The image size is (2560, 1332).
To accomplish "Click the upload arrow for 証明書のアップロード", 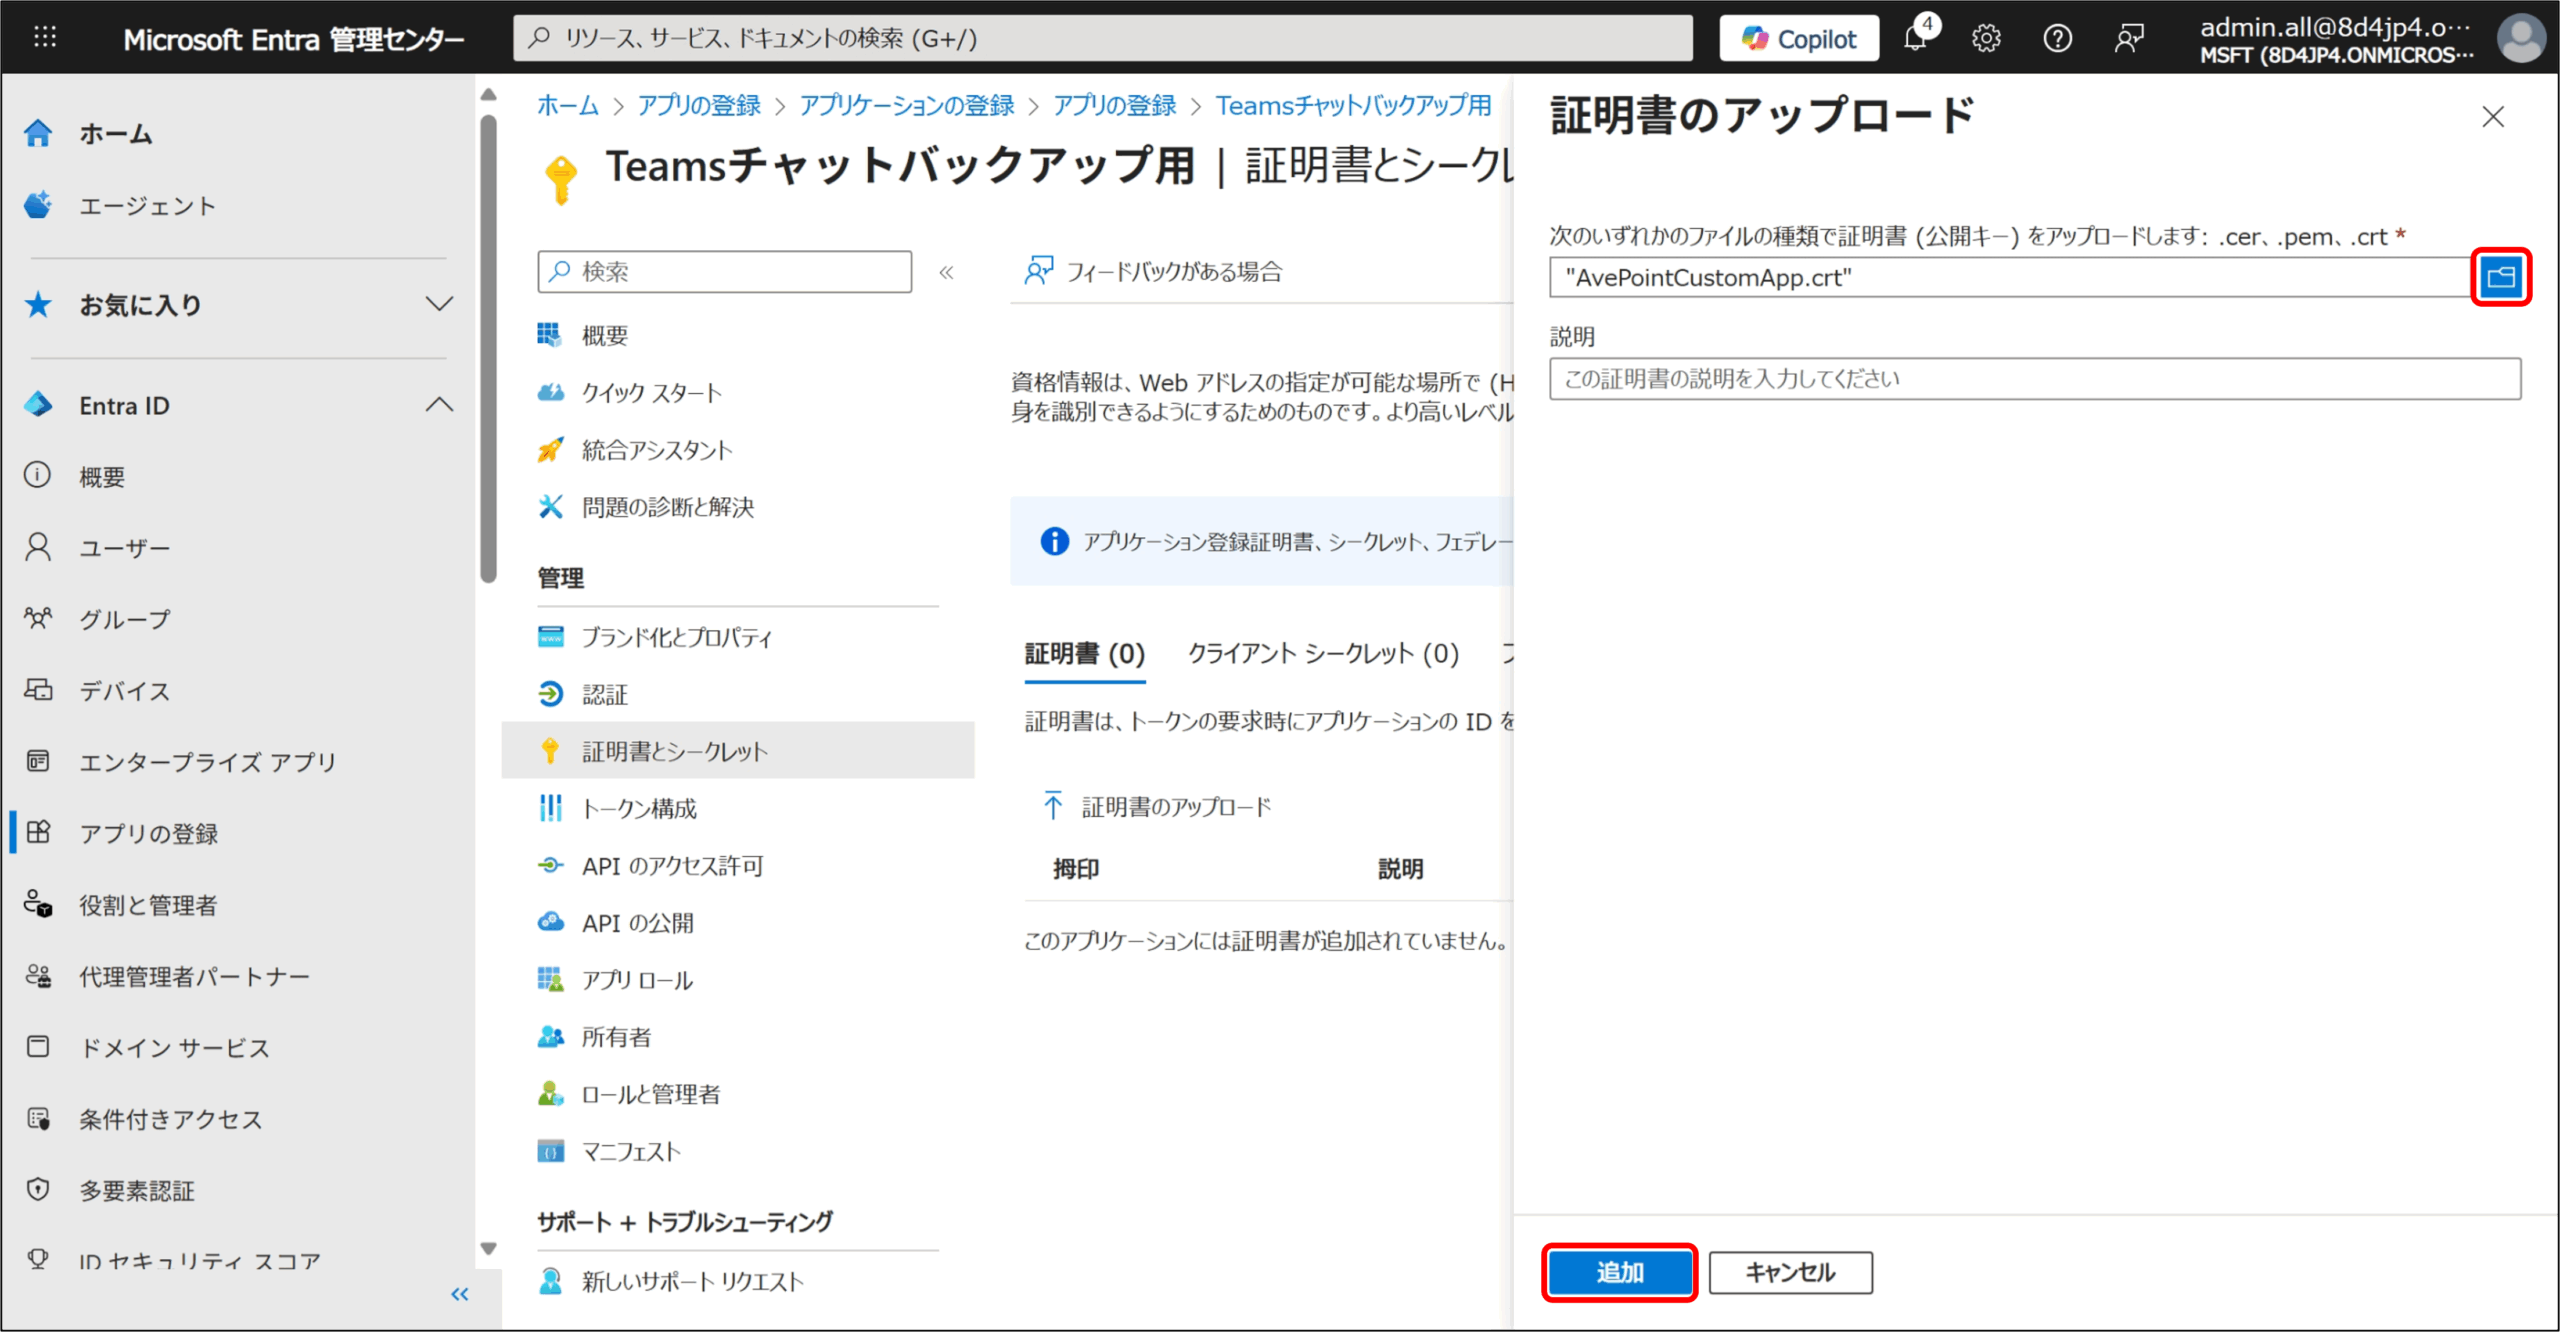I will click(1053, 806).
